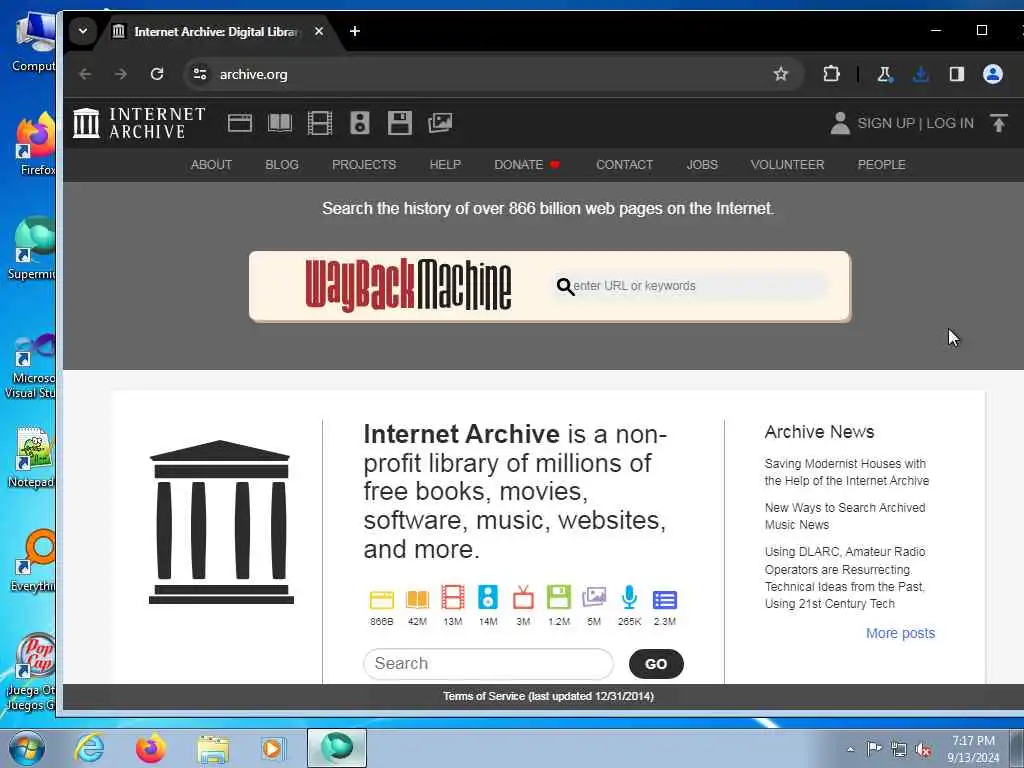Open the Windows Start button
This screenshot has width=1024, height=768.
click(x=26, y=748)
